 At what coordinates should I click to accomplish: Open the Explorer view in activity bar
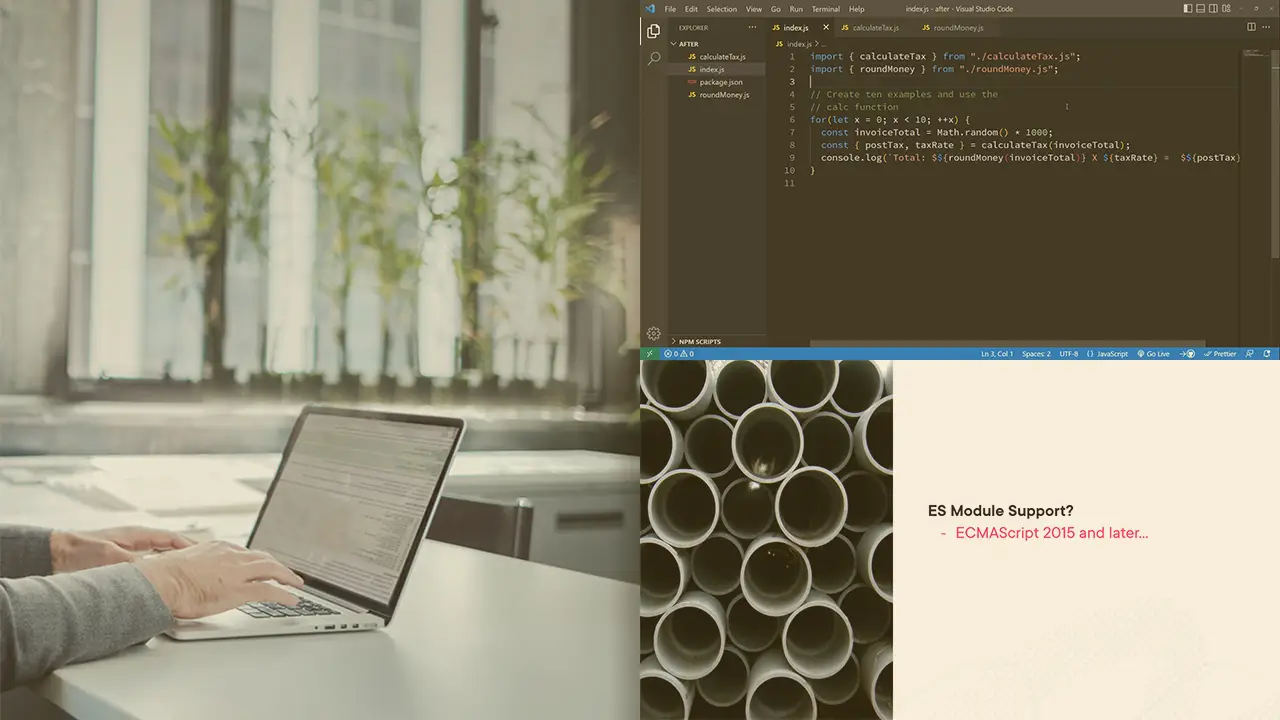point(653,31)
